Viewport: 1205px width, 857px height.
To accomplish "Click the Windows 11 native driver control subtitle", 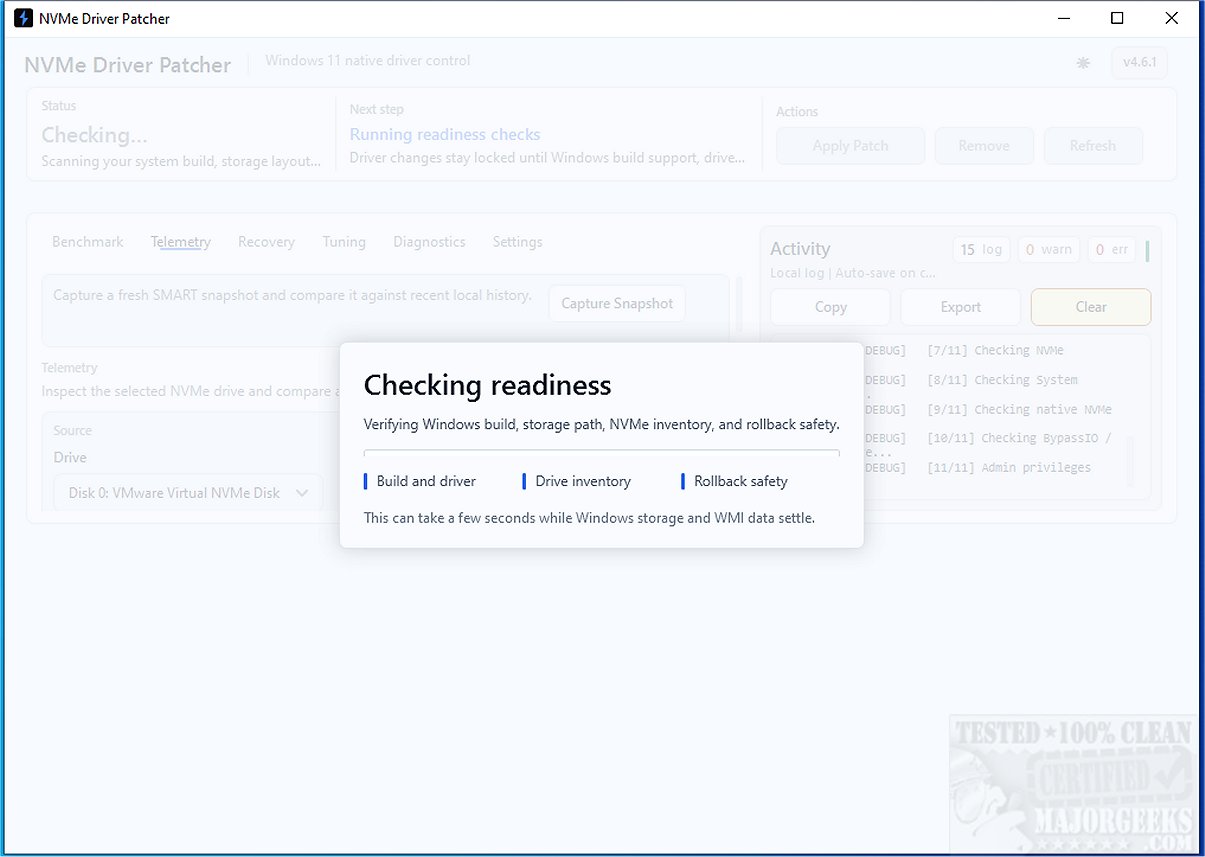I will point(368,61).
